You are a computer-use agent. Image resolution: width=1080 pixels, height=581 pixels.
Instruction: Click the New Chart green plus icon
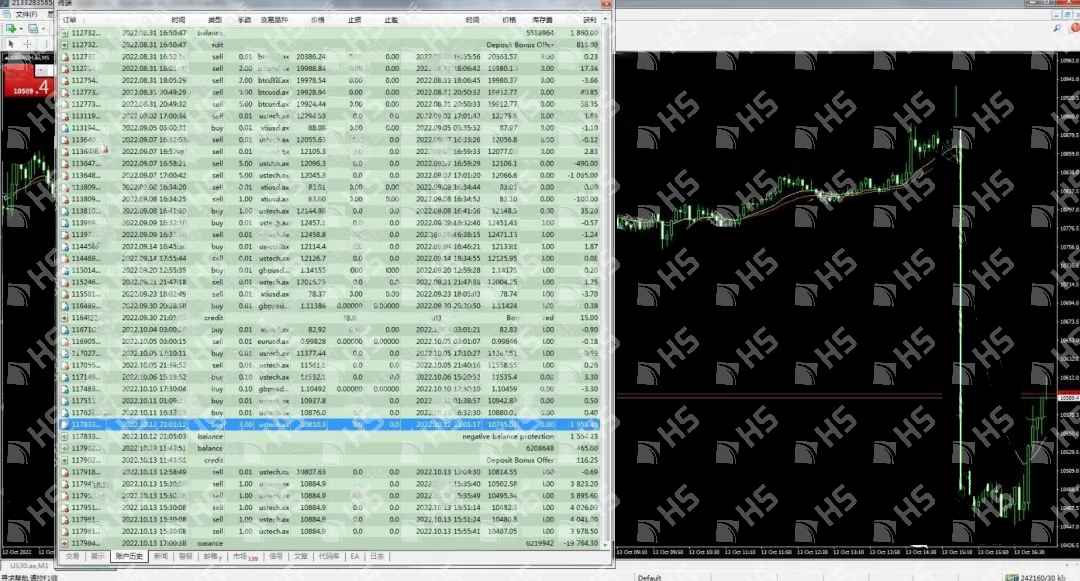click(x=11, y=28)
